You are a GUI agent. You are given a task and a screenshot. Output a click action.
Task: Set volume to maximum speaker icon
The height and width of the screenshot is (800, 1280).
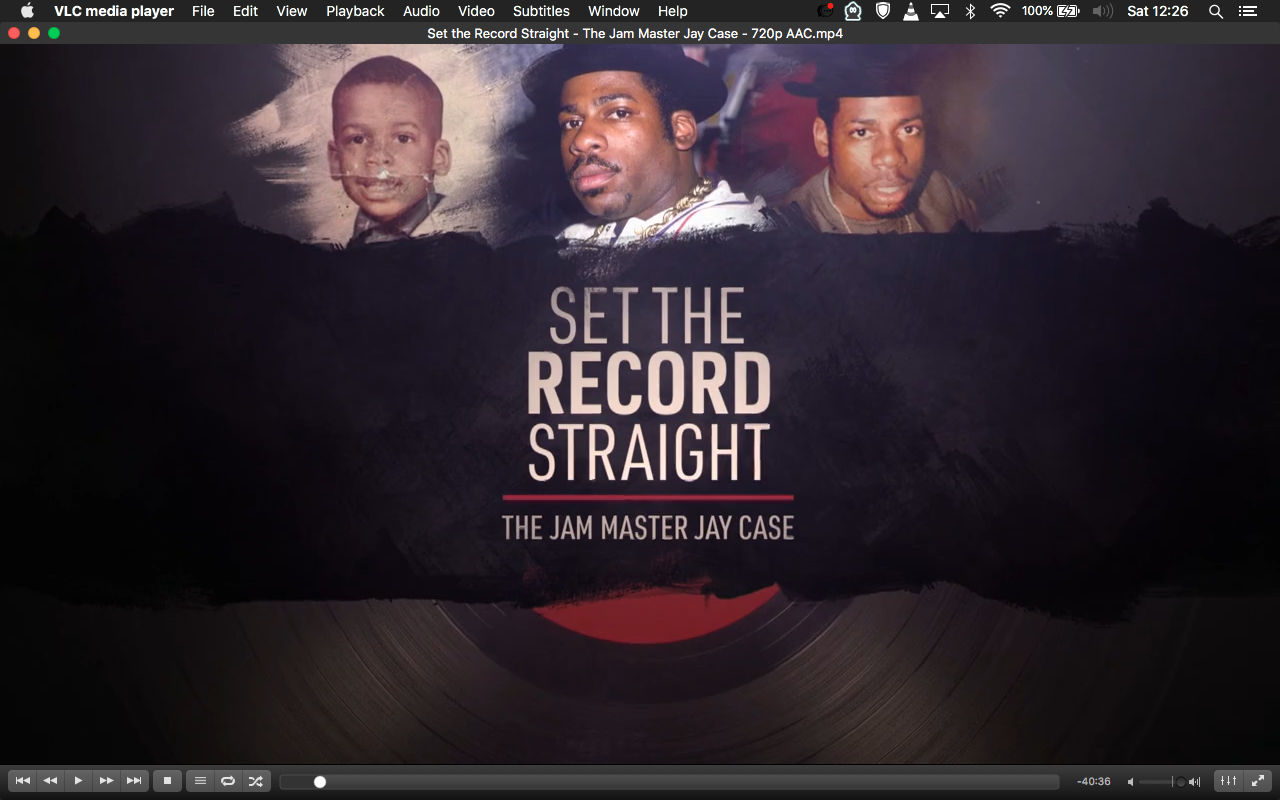coord(1194,782)
